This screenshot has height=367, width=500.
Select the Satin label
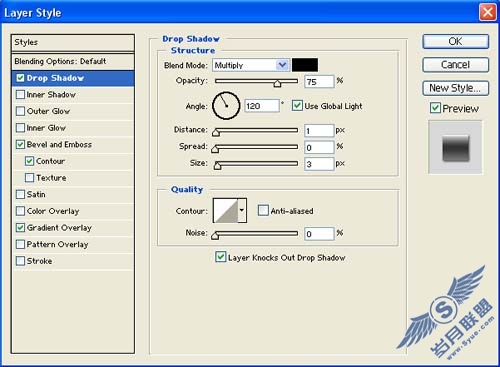36,194
